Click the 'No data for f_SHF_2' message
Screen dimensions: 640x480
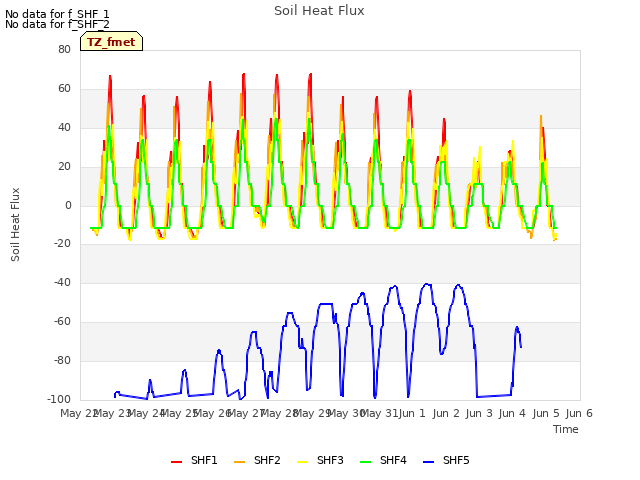57,24
